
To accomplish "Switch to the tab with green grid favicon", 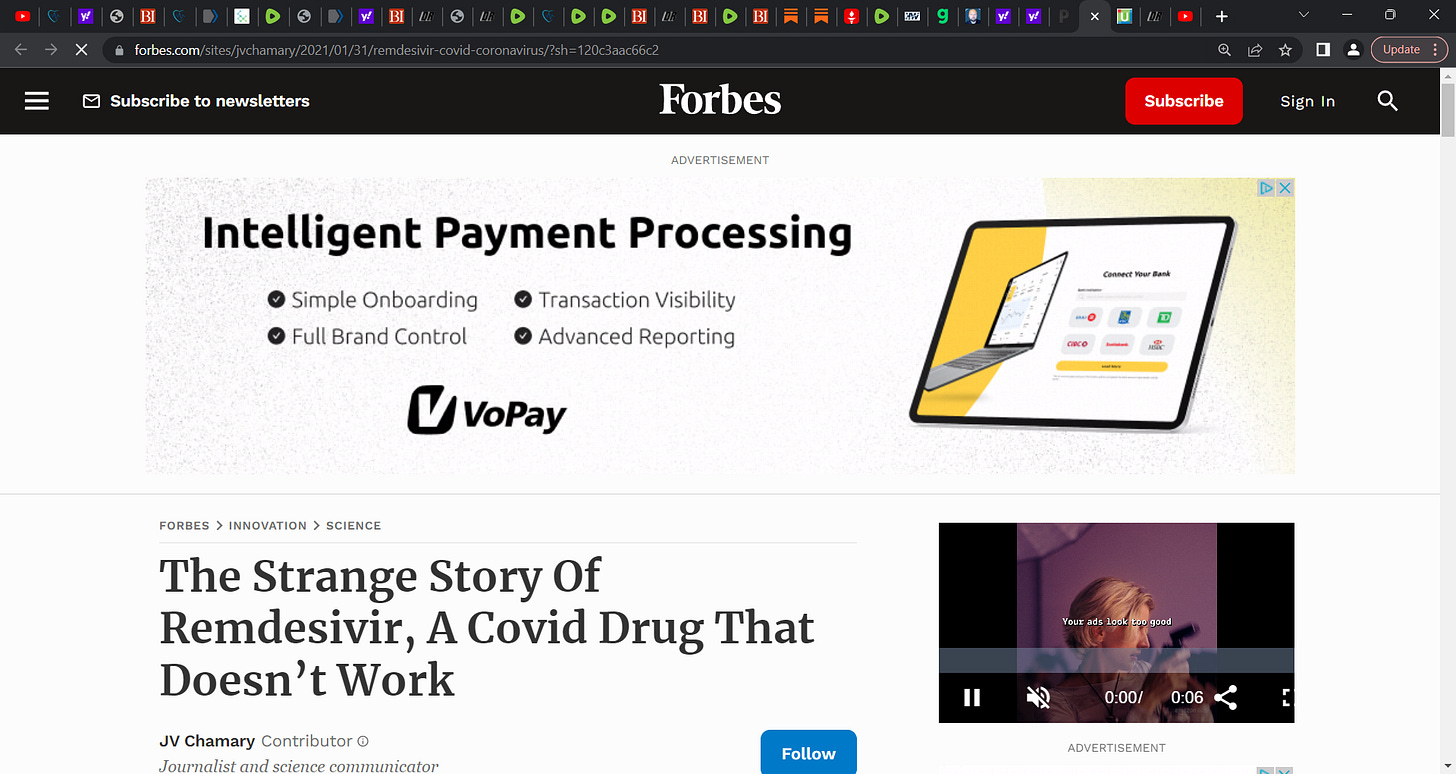I will click(242, 16).
